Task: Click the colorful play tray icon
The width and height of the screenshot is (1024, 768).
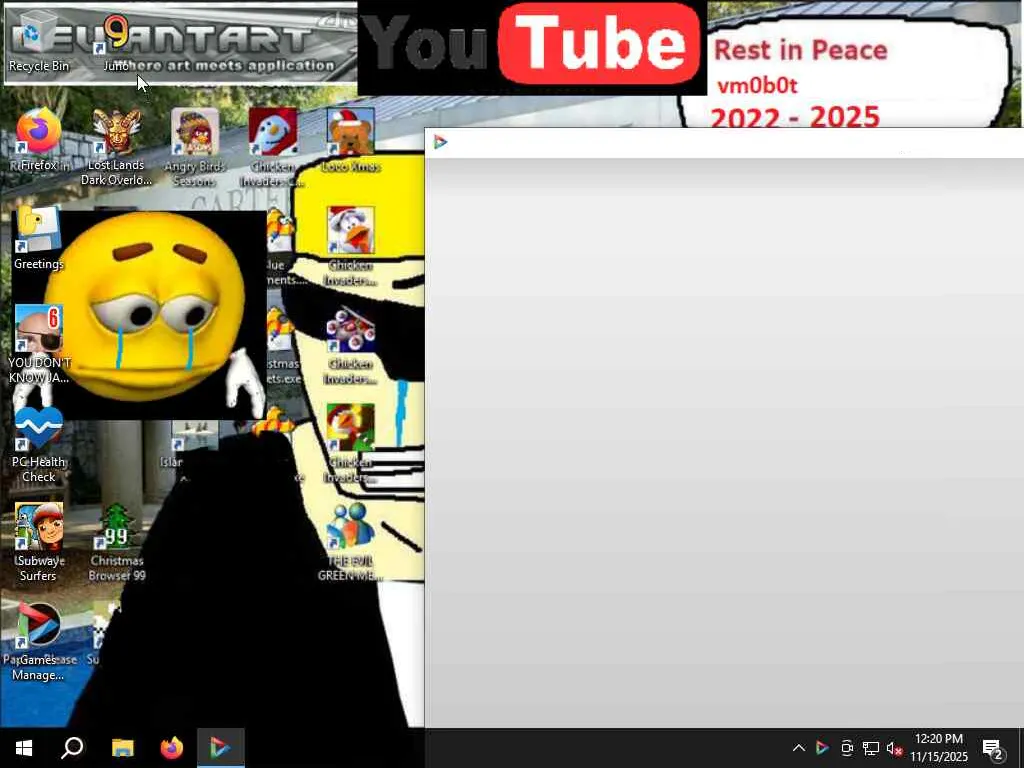Action: [822, 748]
